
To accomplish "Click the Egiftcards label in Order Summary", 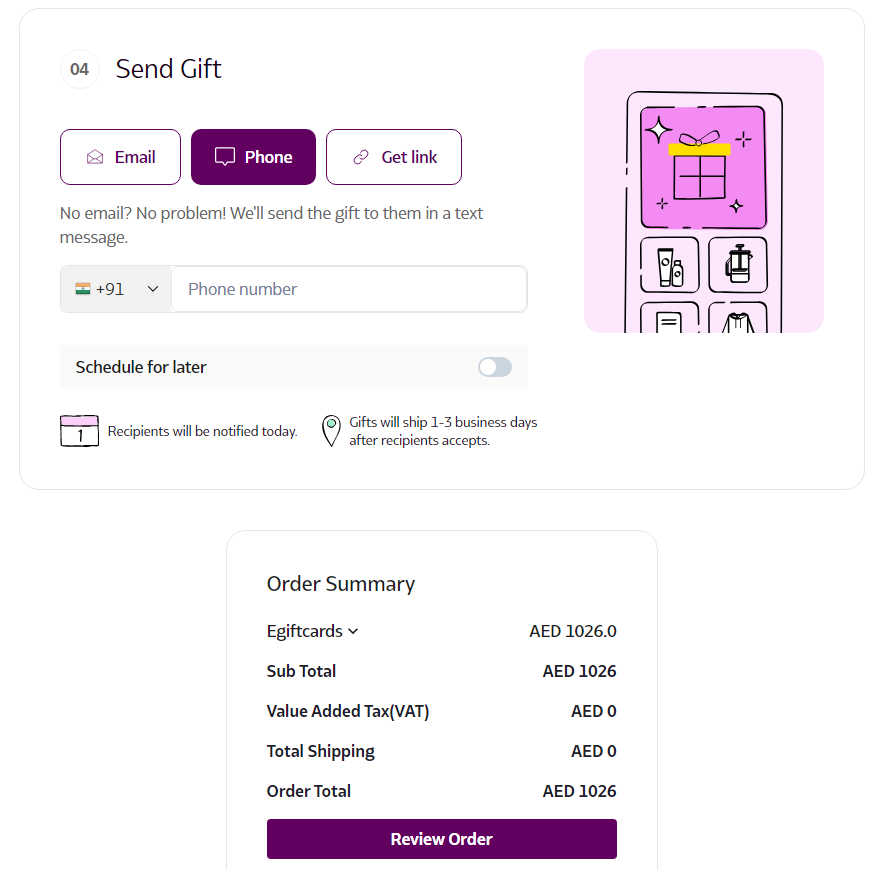I will (x=304, y=631).
